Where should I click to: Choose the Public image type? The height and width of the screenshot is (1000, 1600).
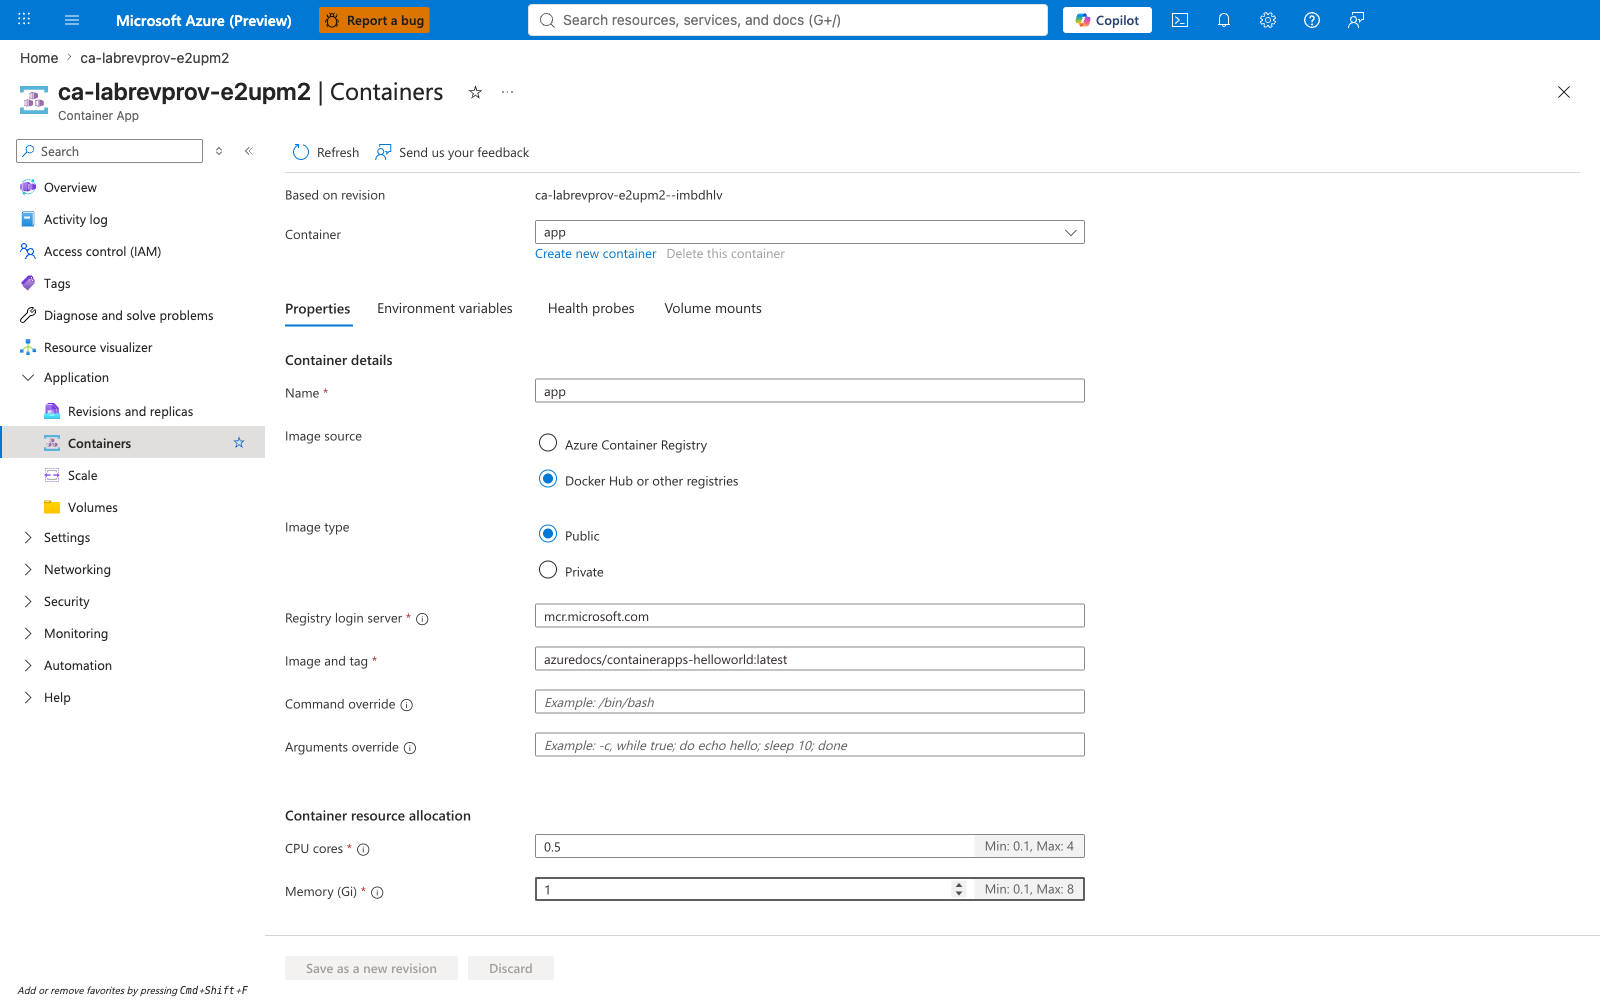[x=548, y=534]
